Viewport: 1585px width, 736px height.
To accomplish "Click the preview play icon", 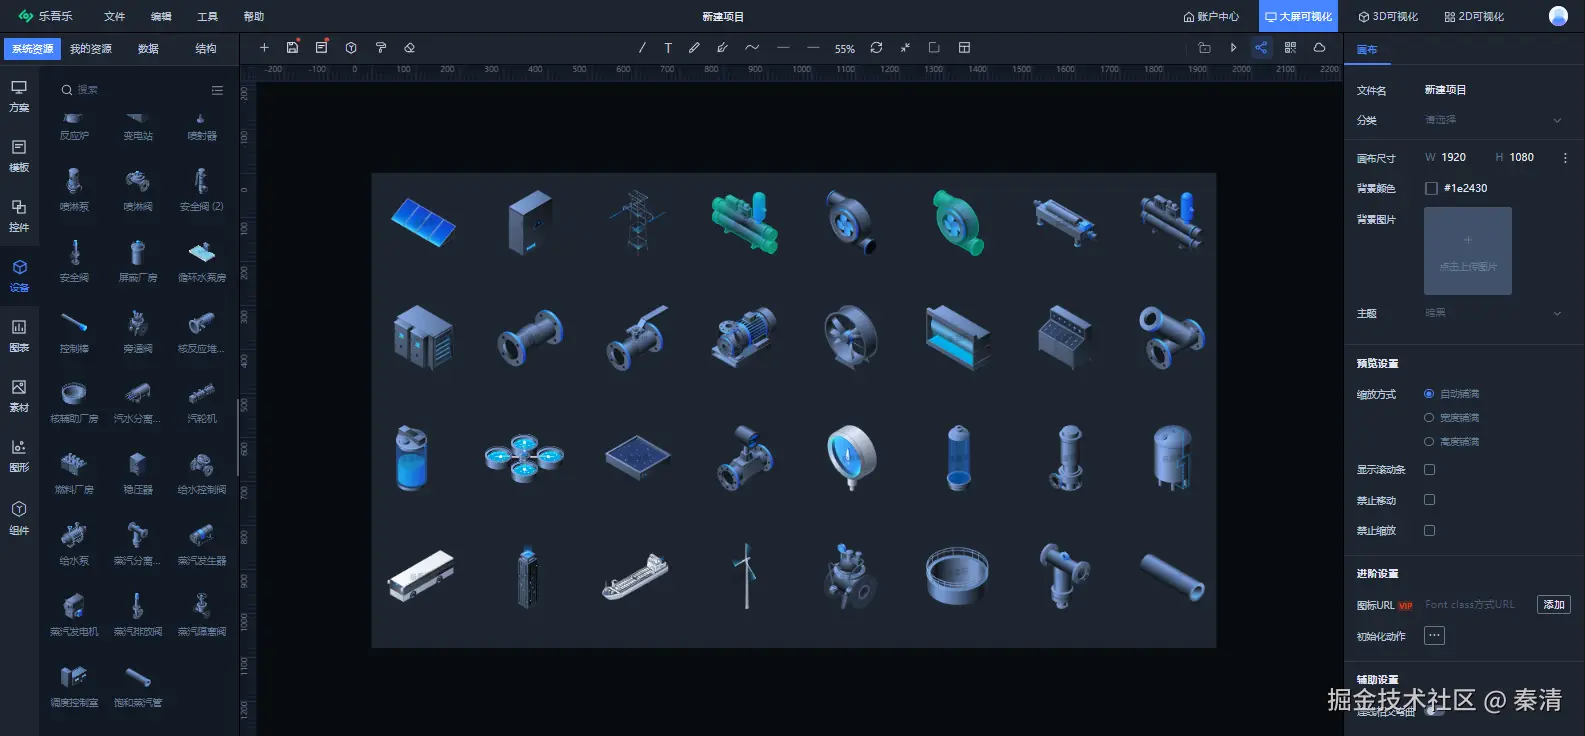I will click(x=1233, y=48).
